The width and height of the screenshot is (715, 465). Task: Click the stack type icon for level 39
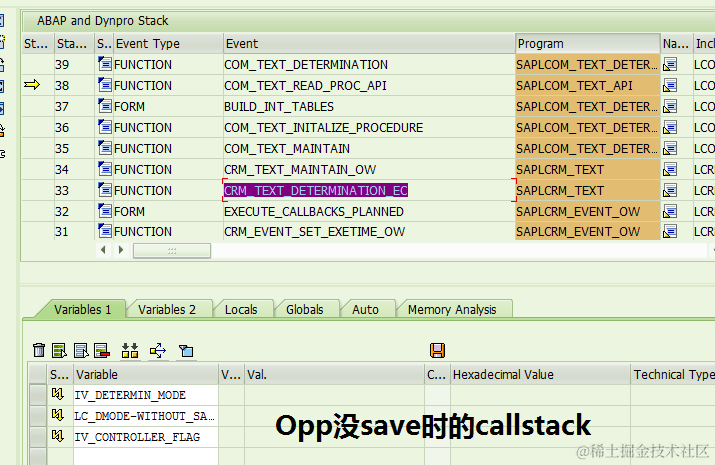(x=105, y=64)
